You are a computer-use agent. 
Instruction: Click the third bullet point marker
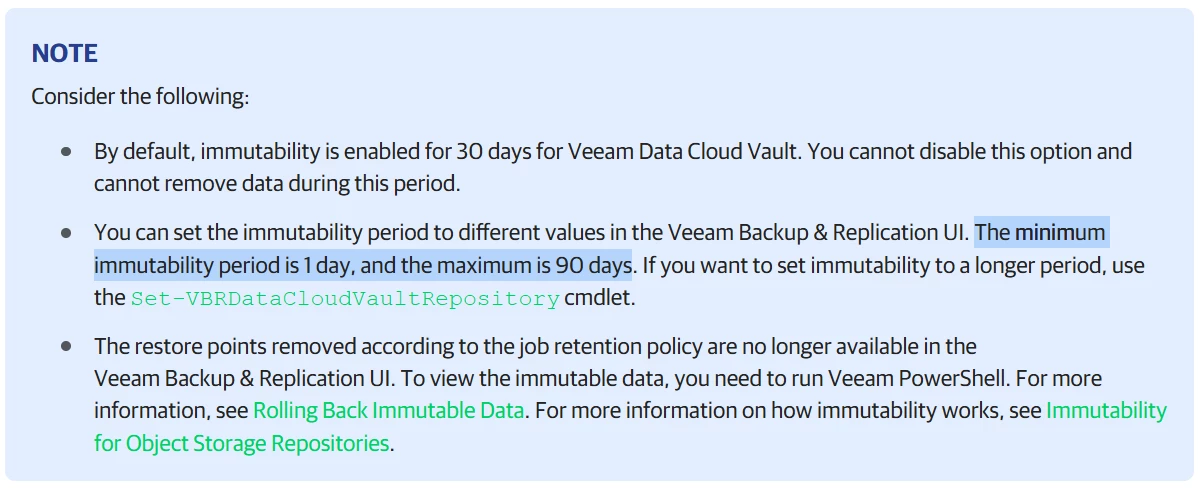(66, 346)
